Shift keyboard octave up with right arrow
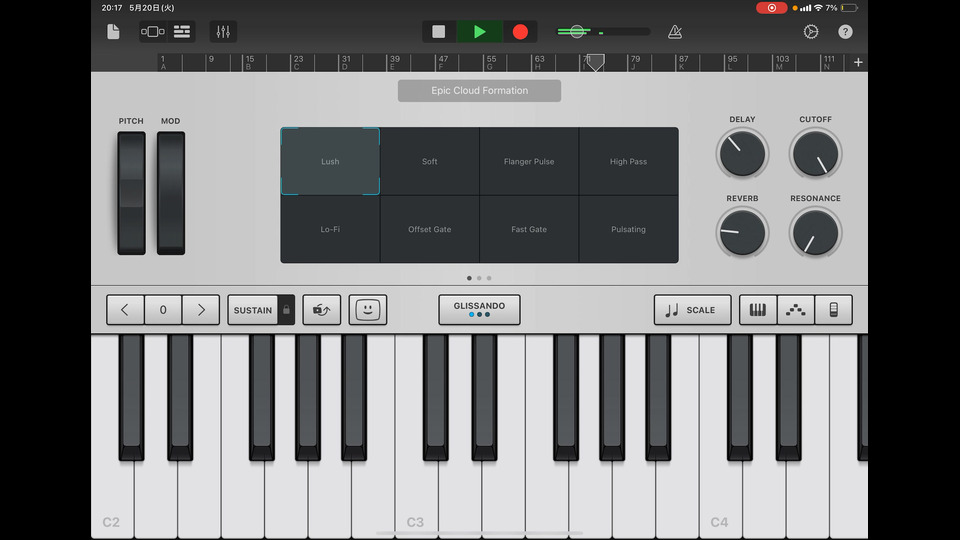Image resolution: width=960 pixels, height=540 pixels. point(201,310)
